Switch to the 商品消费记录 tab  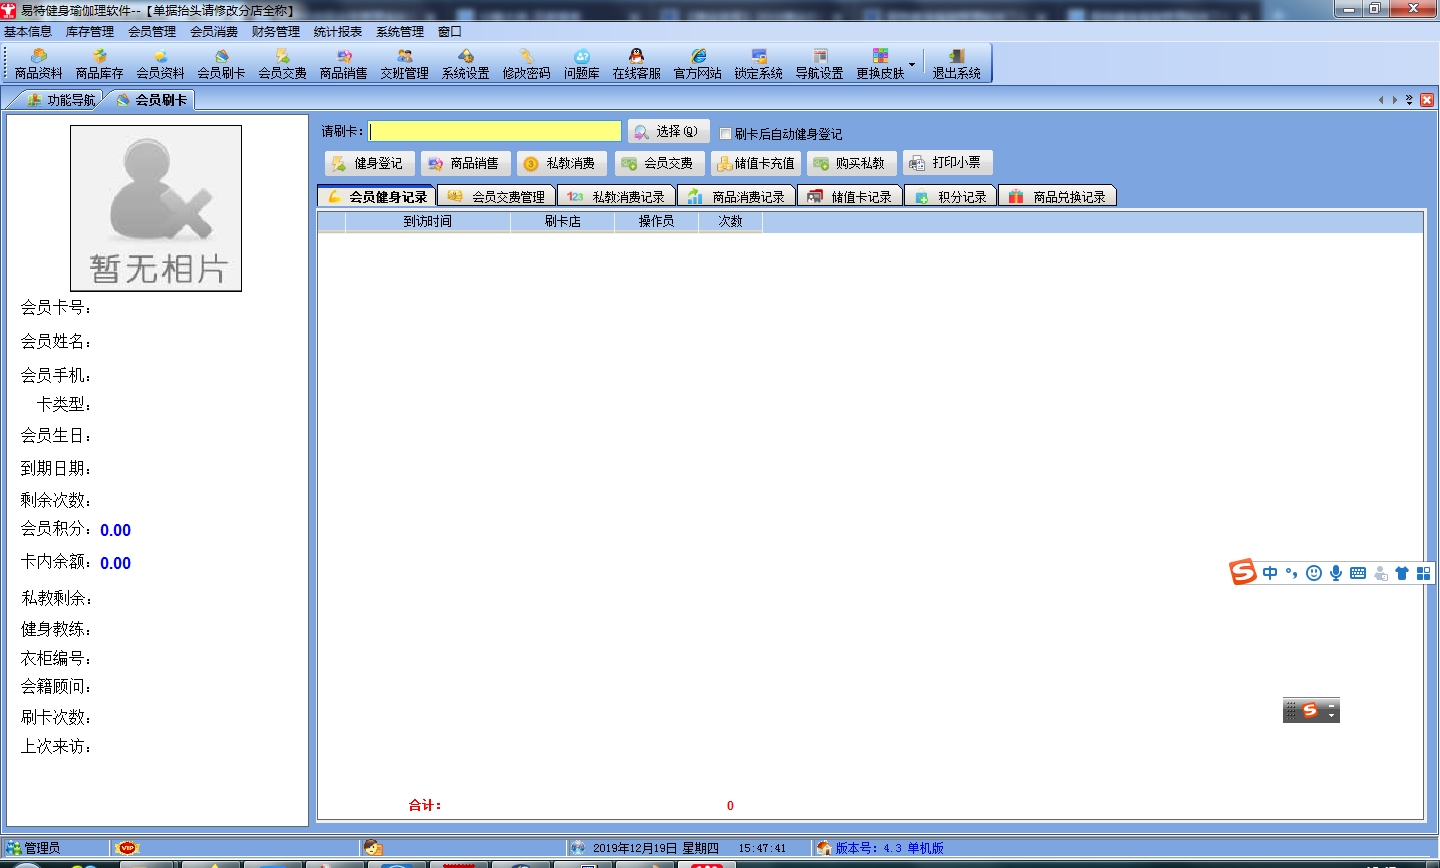pos(737,197)
